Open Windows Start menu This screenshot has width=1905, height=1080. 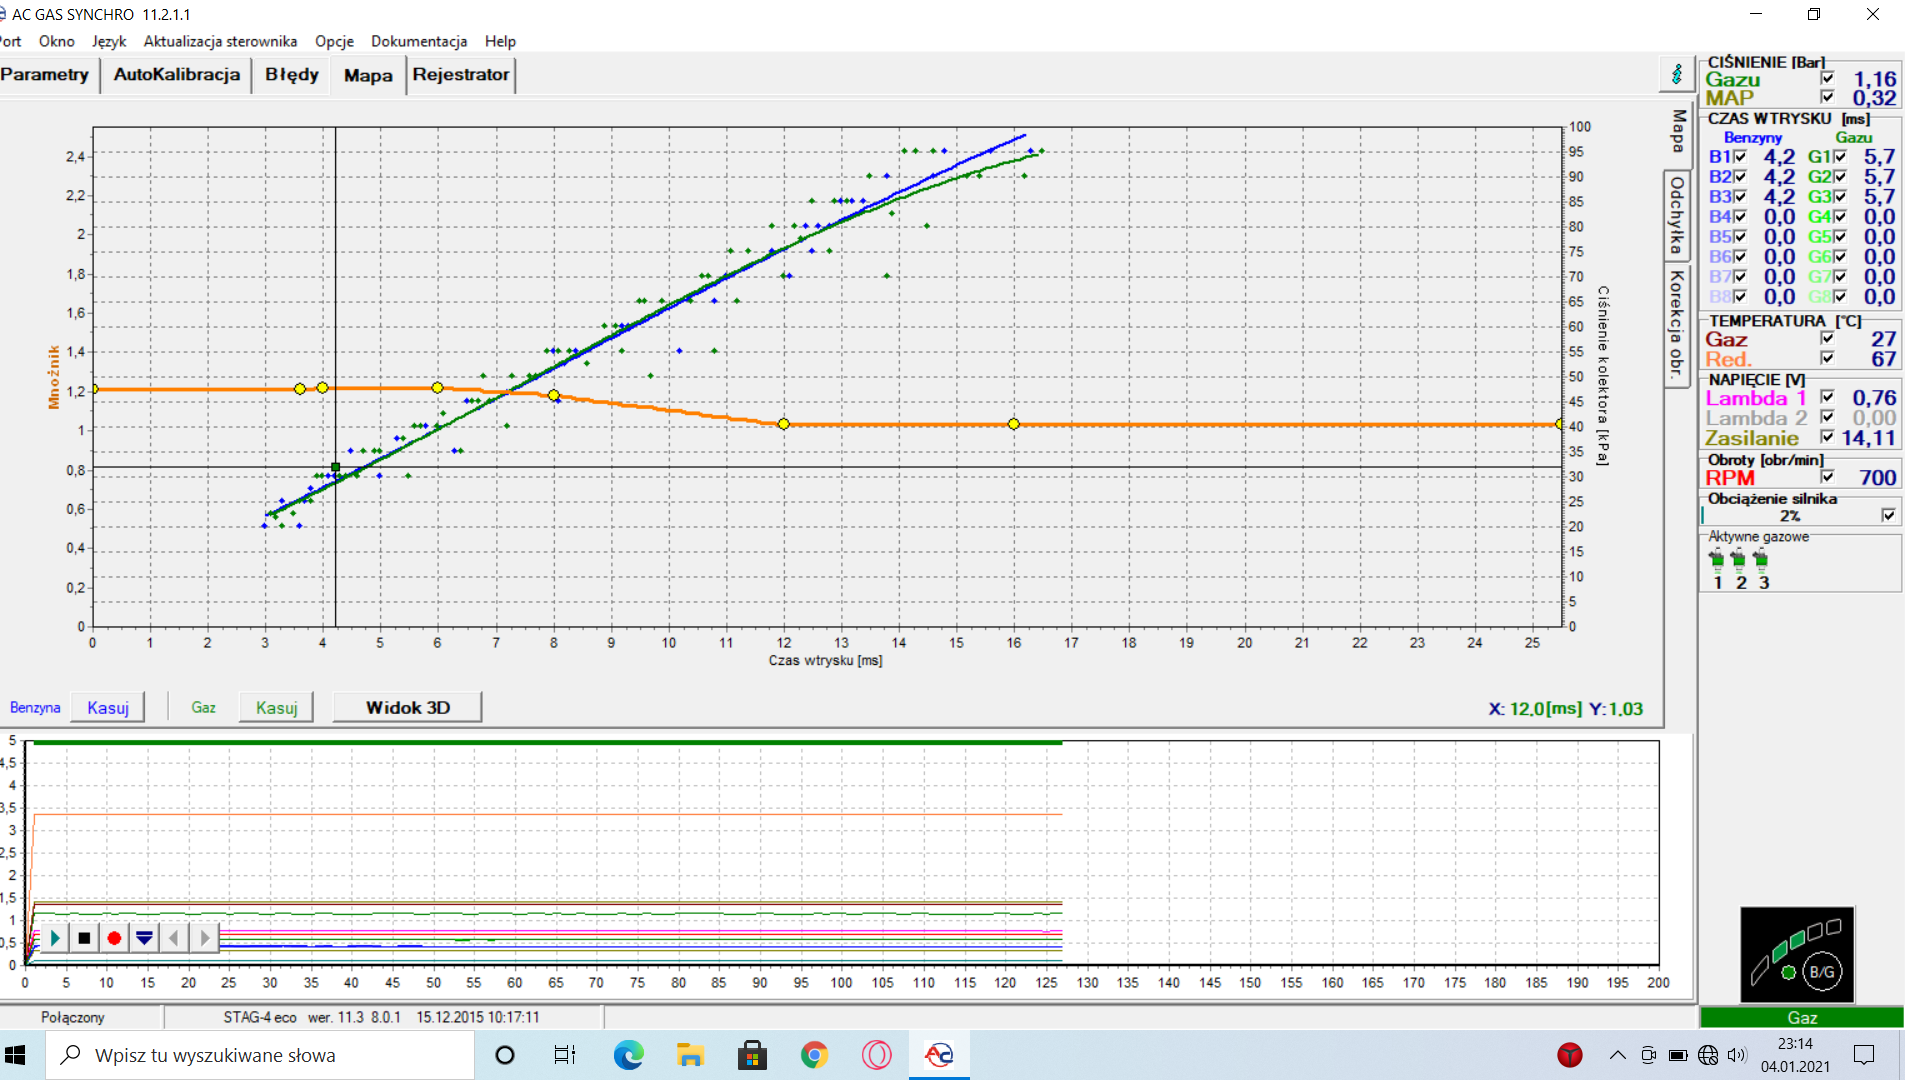pos(16,1055)
